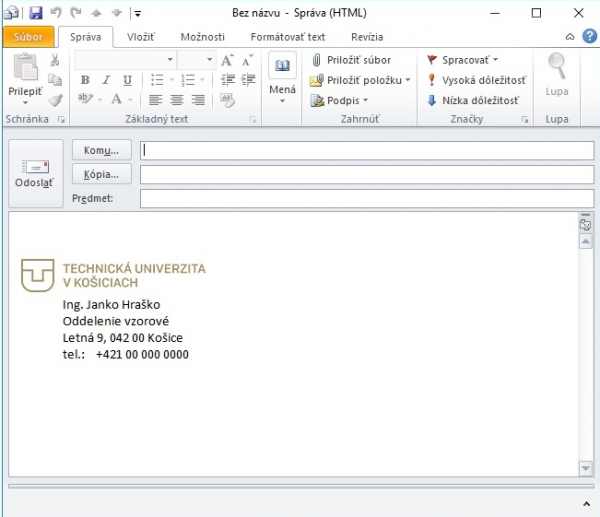
Task: Expand the numbering style dropdown arrow
Action: point(202,80)
